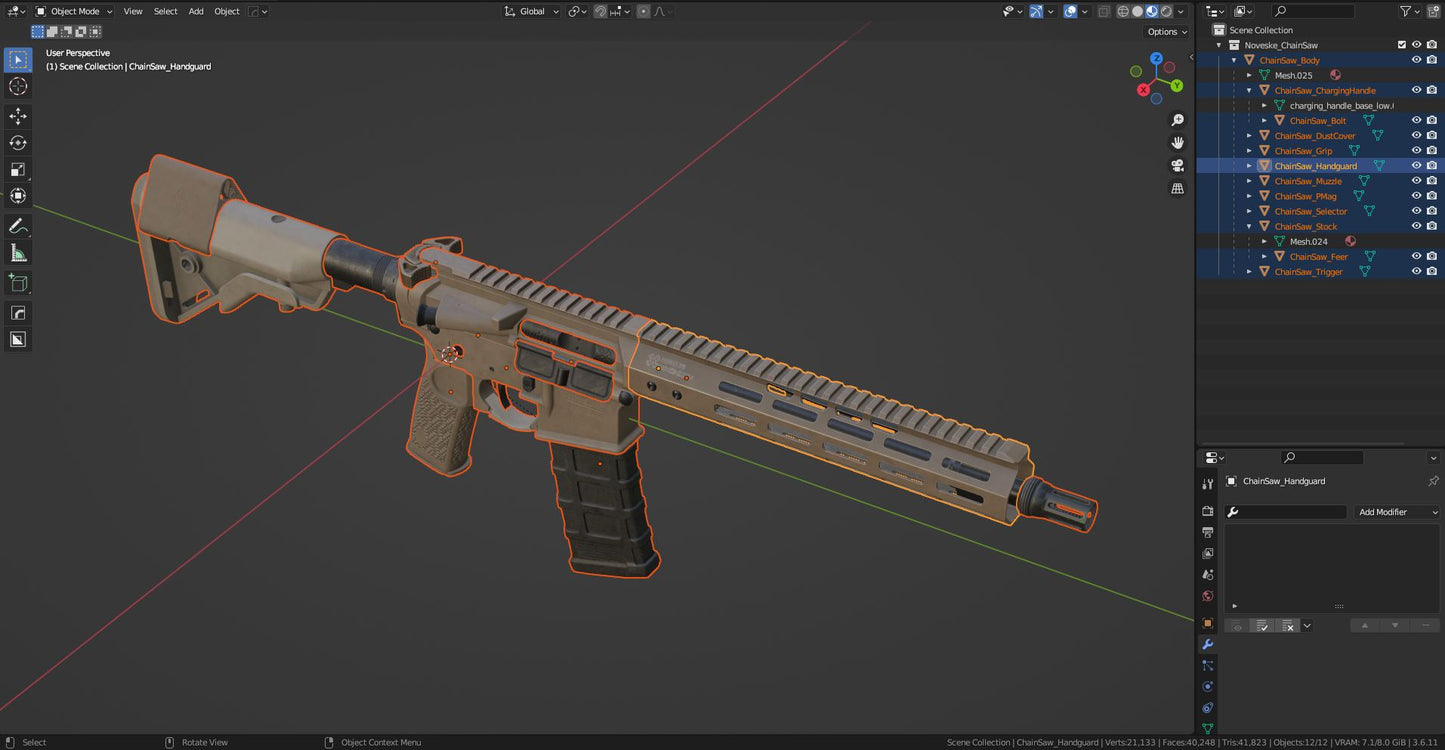Open the Object Mode dropdown
The image size is (1445, 750).
point(75,11)
